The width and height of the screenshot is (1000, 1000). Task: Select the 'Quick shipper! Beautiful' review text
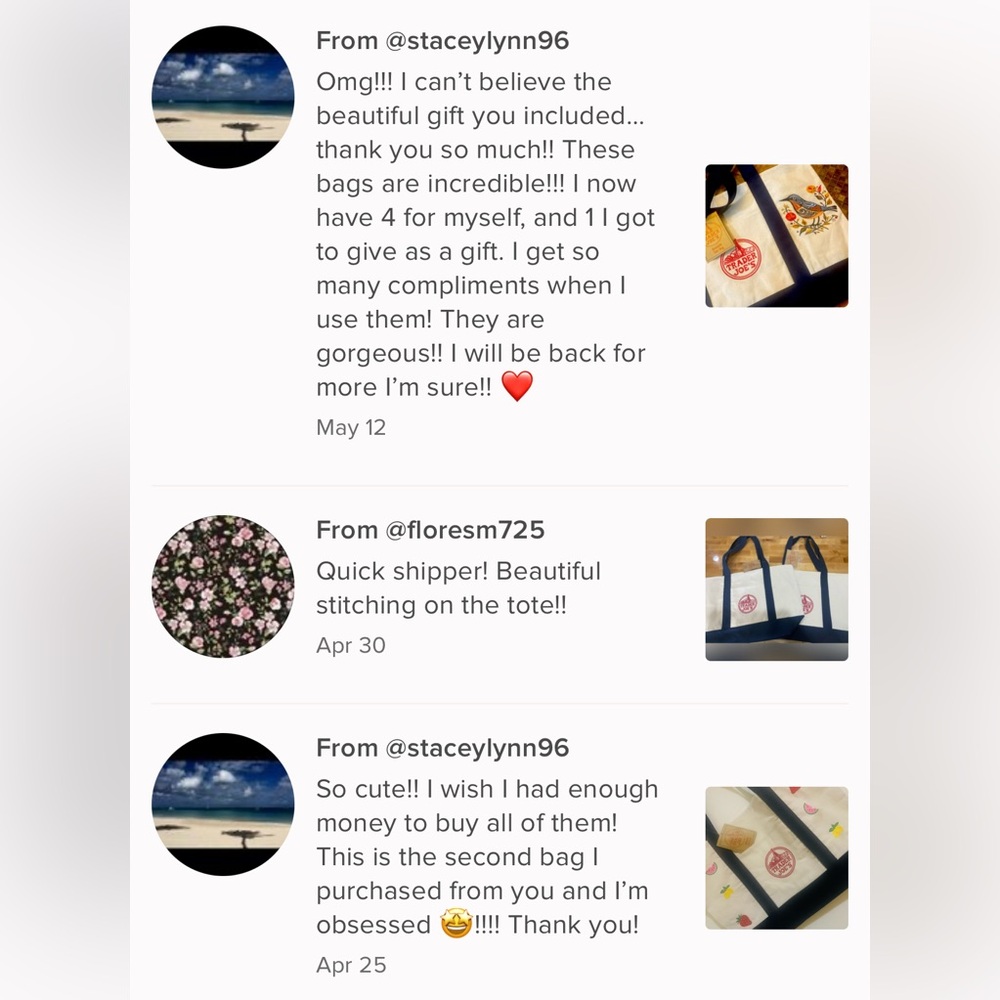pyautogui.click(x=458, y=572)
